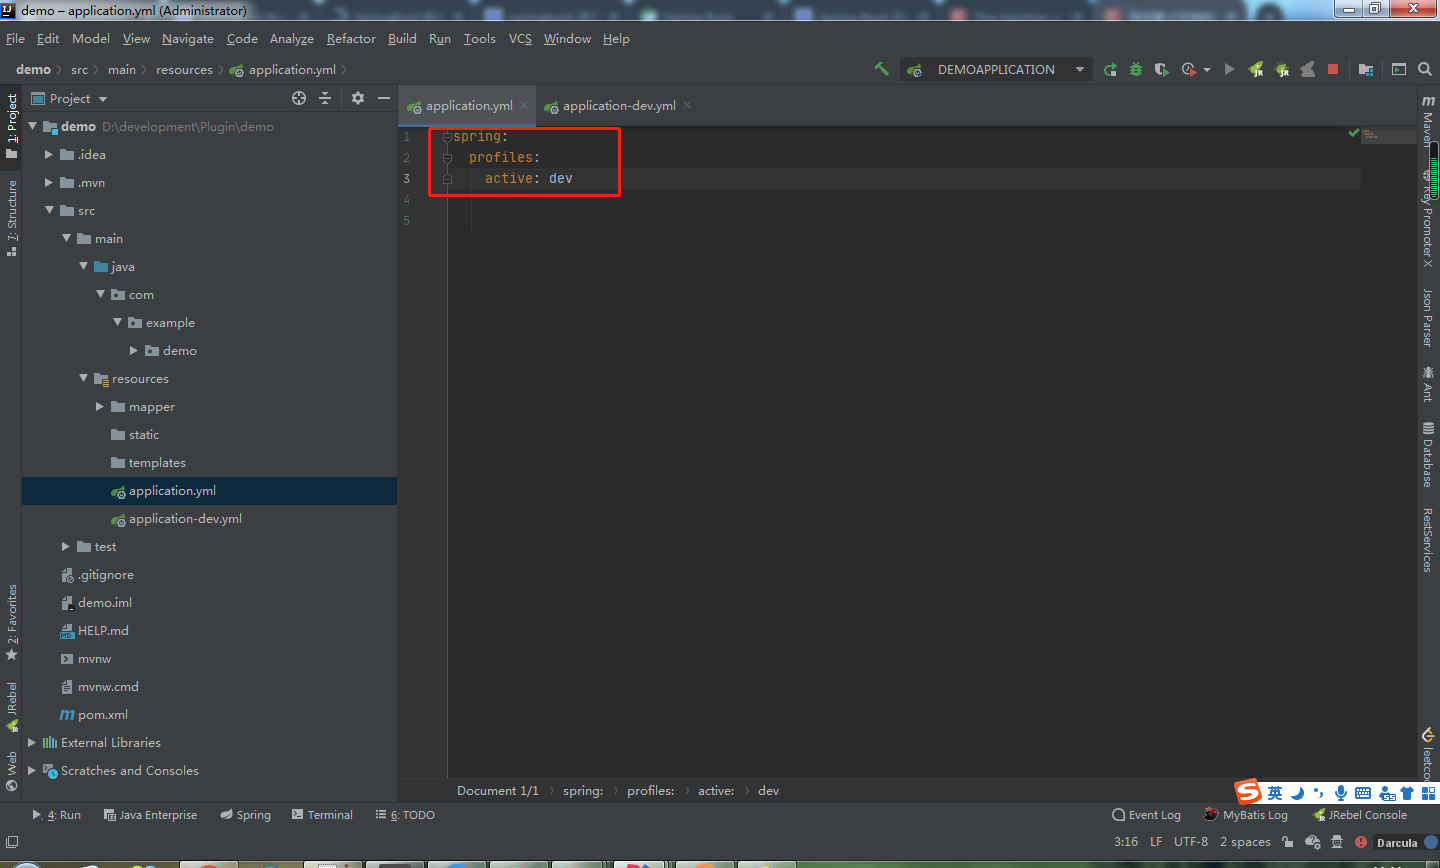This screenshot has width=1440, height=868.
Task: Open the Maven side panel
Action: point(1428,121)
